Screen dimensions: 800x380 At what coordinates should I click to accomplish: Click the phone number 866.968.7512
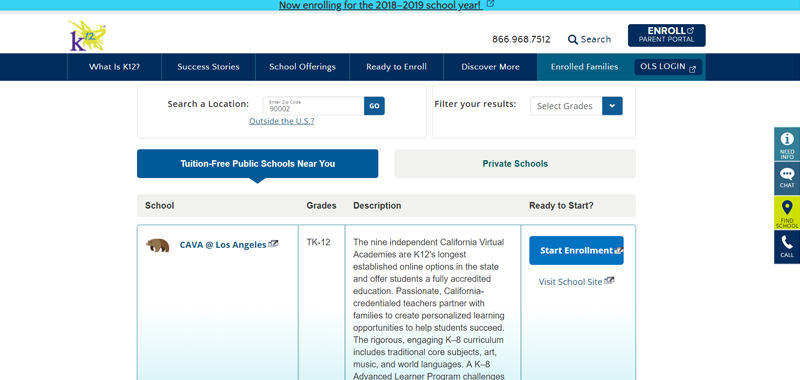521,39
